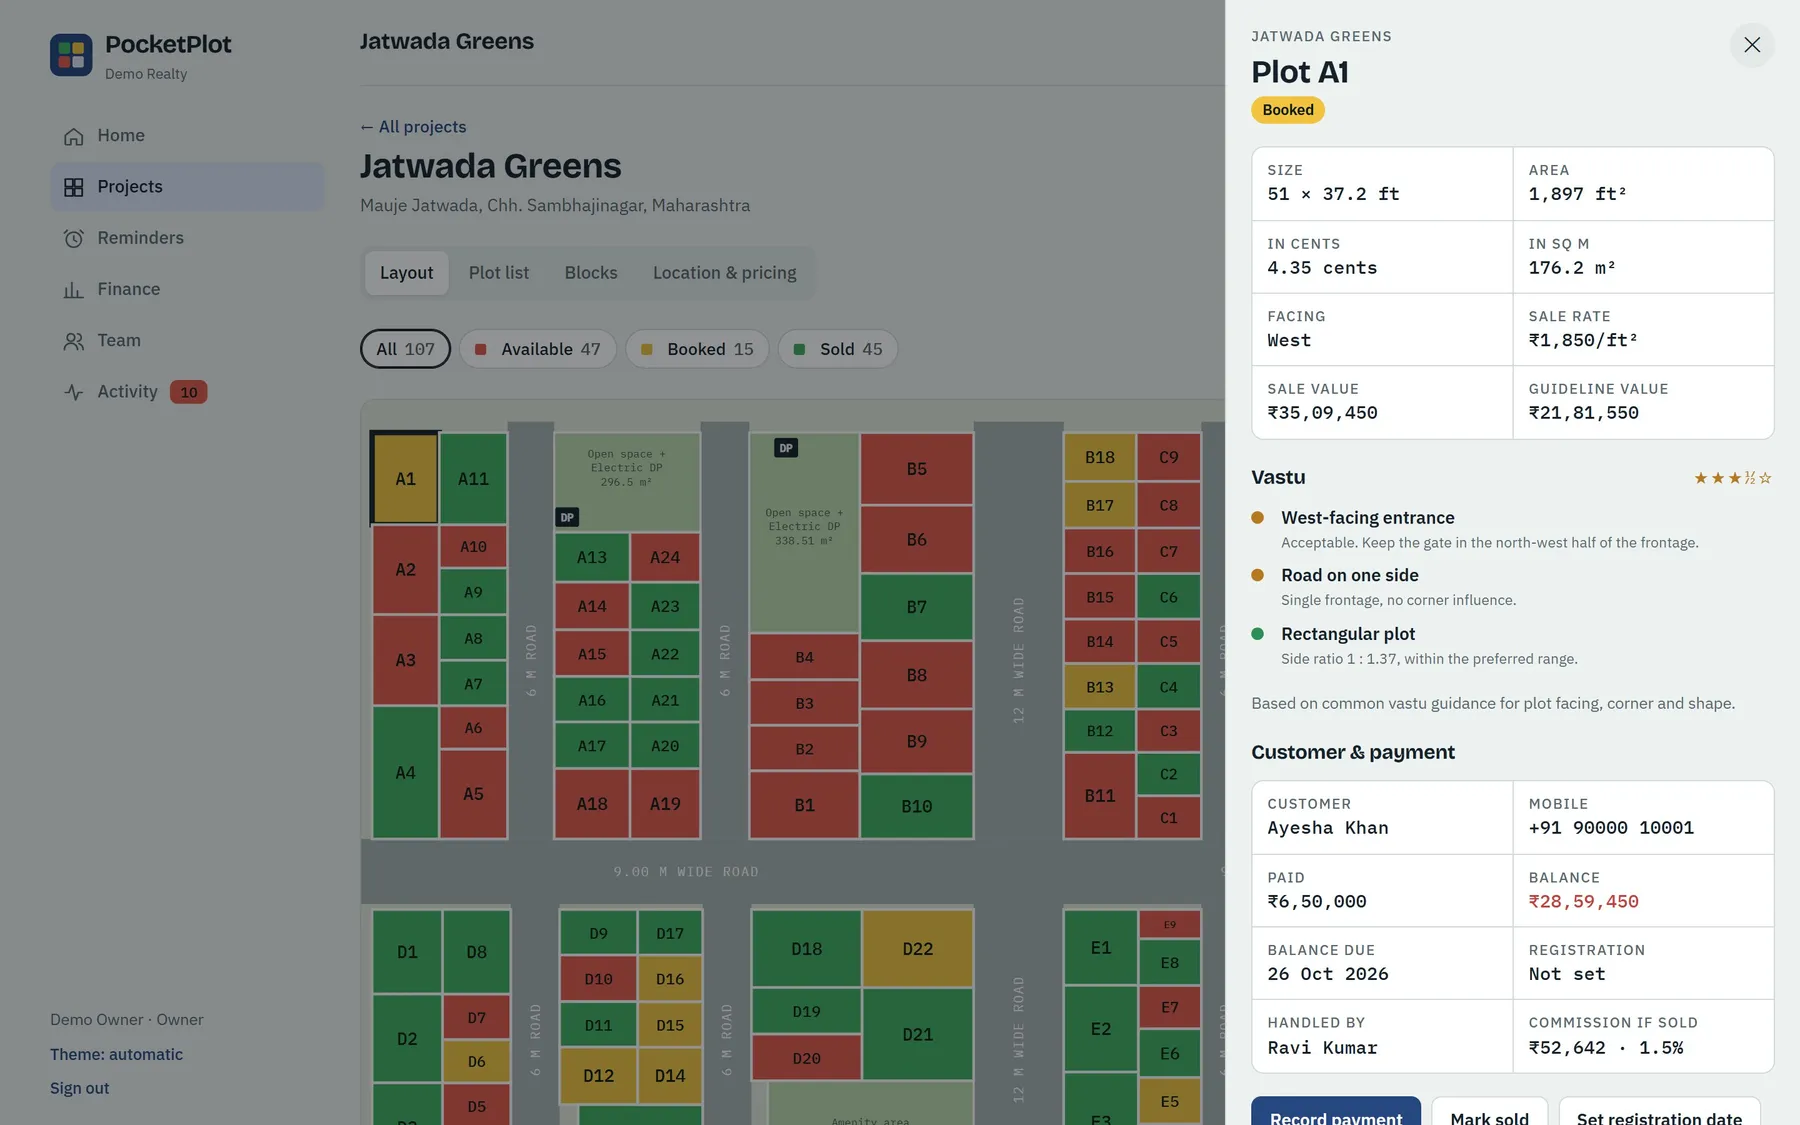Screen dimensions: 1800x1125
Task: Click the Record payment button
Action: [x=1335, y=1111]
